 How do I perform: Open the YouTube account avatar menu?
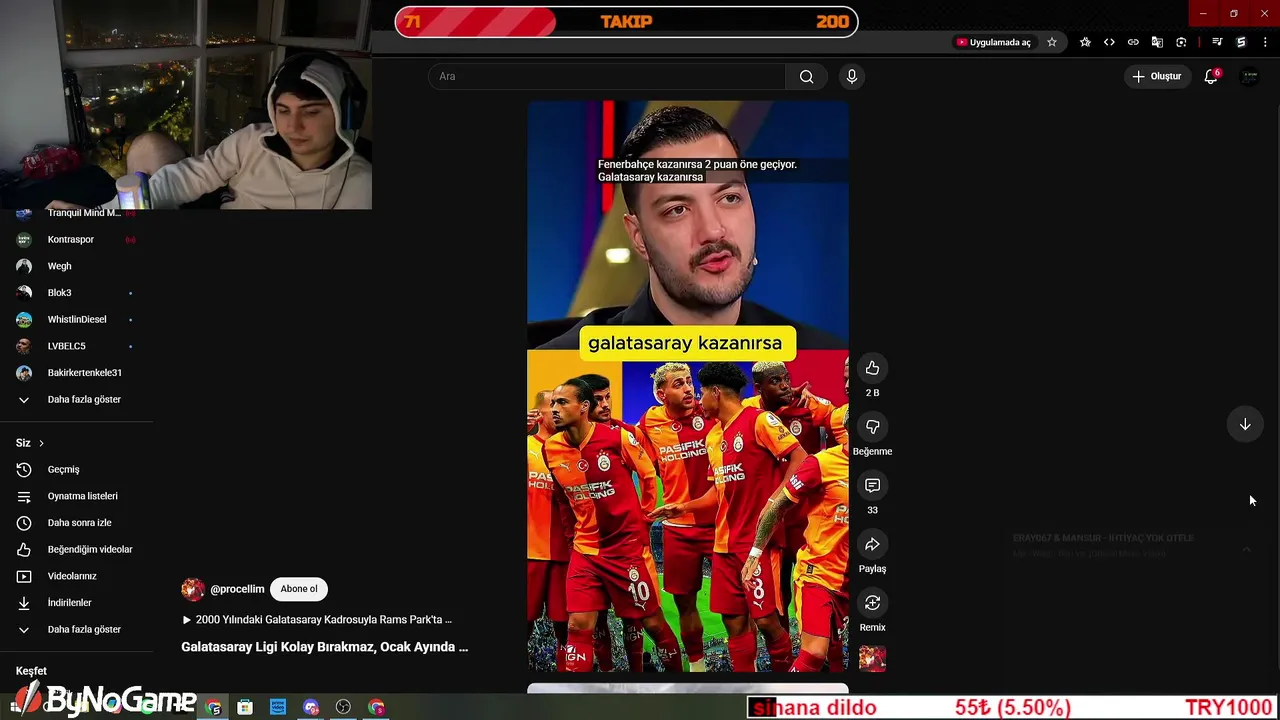pyautogui.click(x=1249, y=77)
